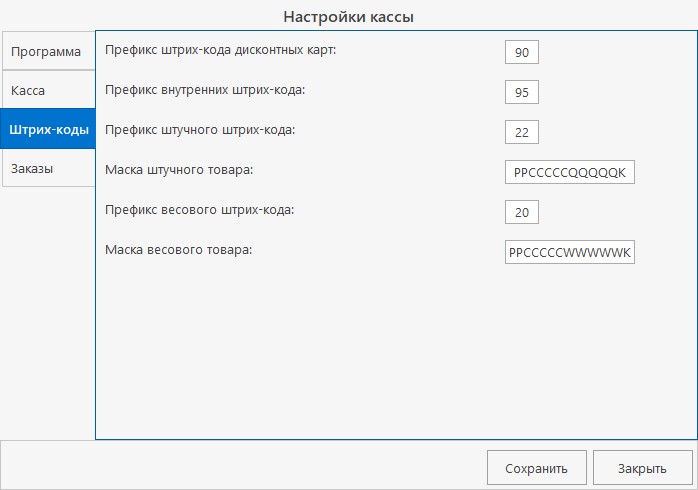This screenshot has width=698, height=490.
Task: Click the 'Настройки кассы' window title
Action: (348, 16)
